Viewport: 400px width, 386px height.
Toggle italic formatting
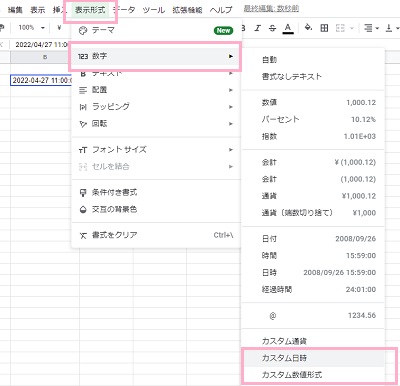coord(257,28)
